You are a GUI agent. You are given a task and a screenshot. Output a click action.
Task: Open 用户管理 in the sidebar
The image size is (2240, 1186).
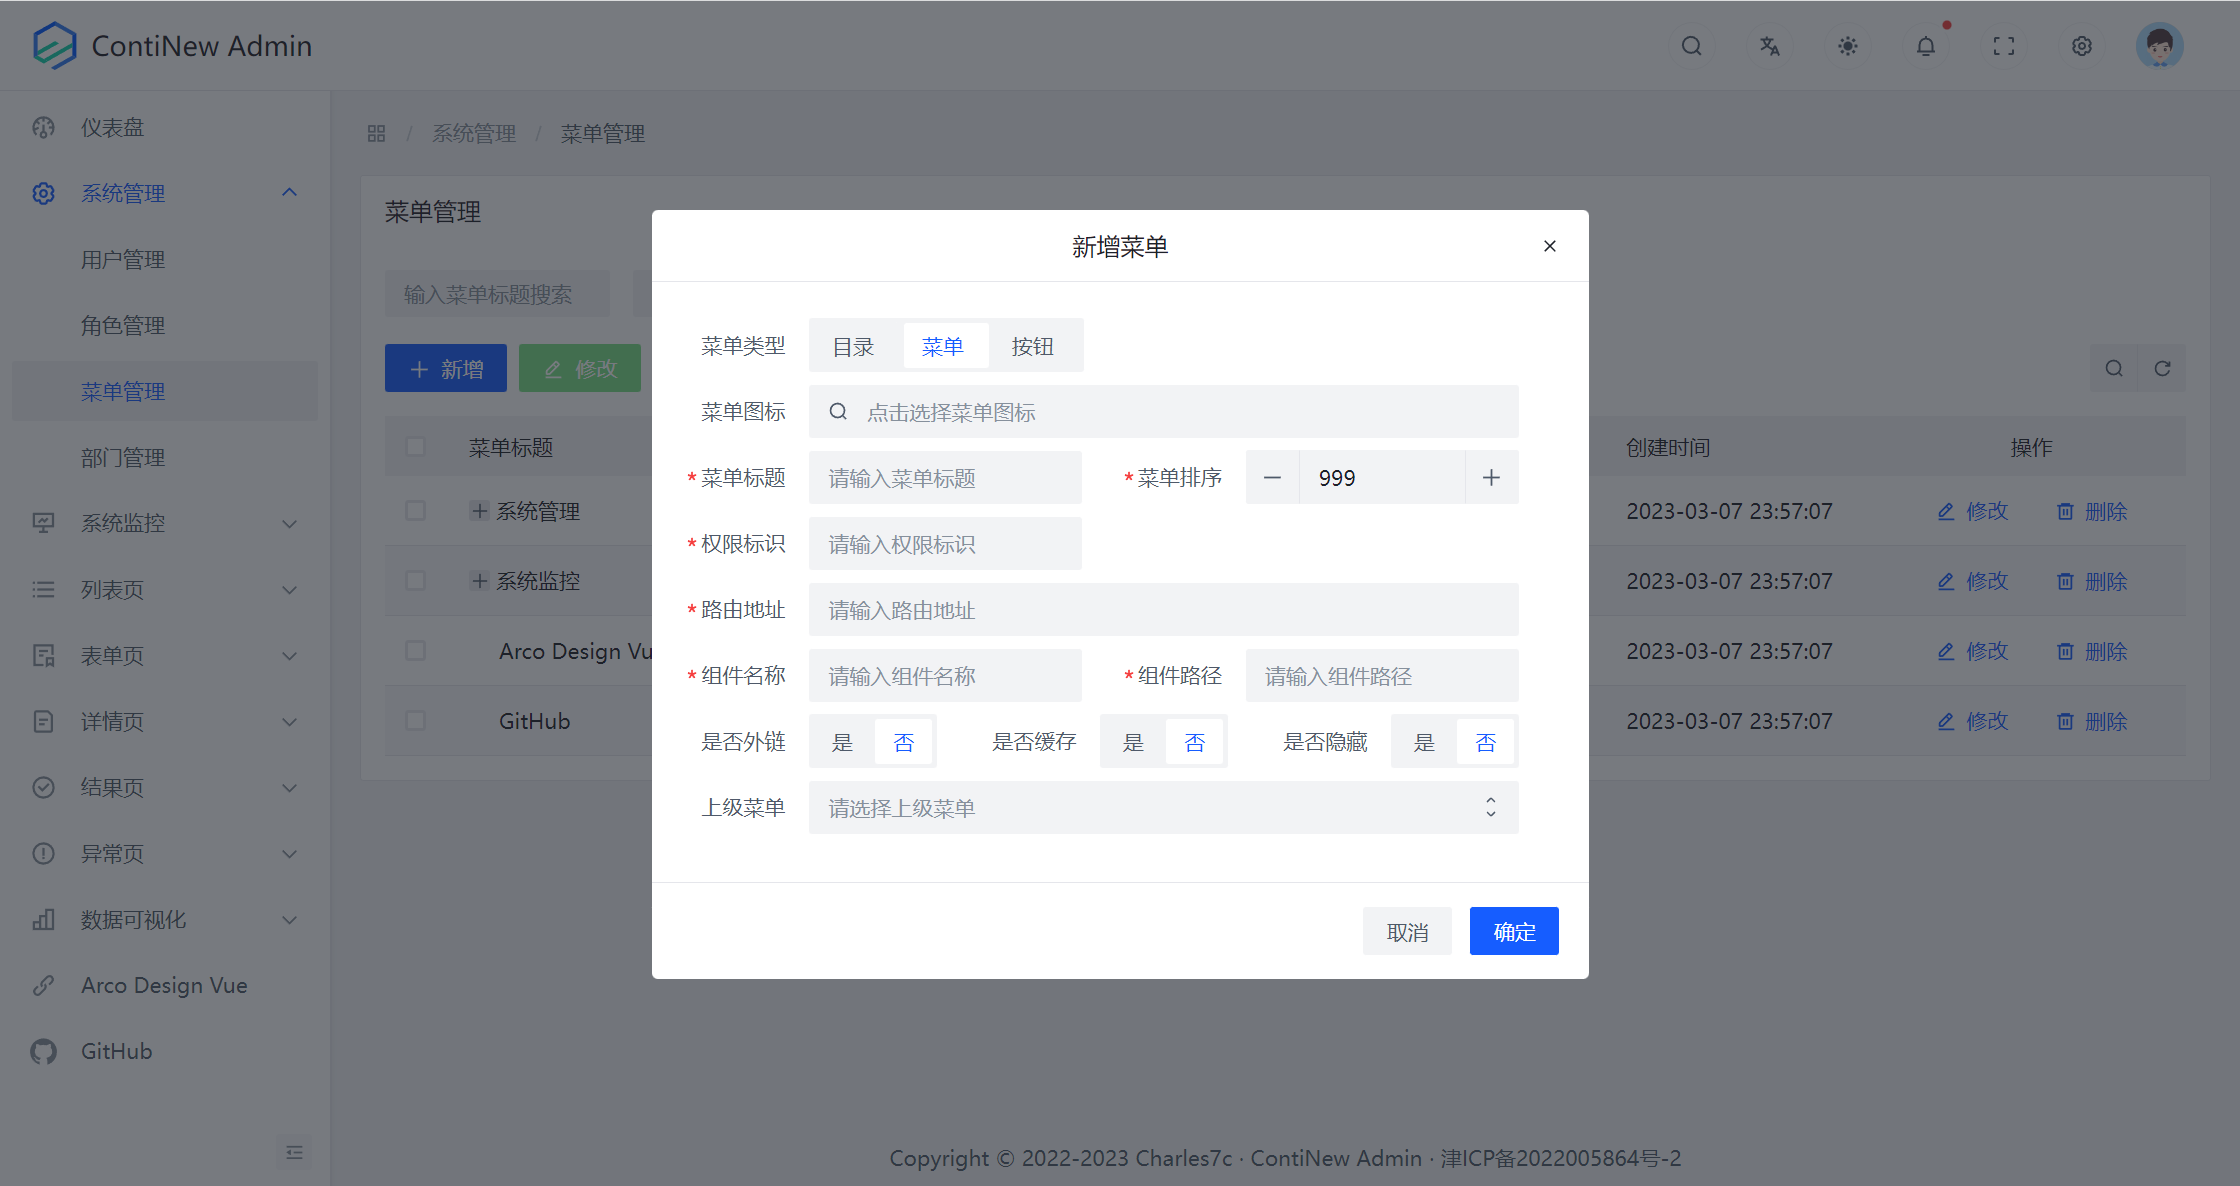point(165,259)
